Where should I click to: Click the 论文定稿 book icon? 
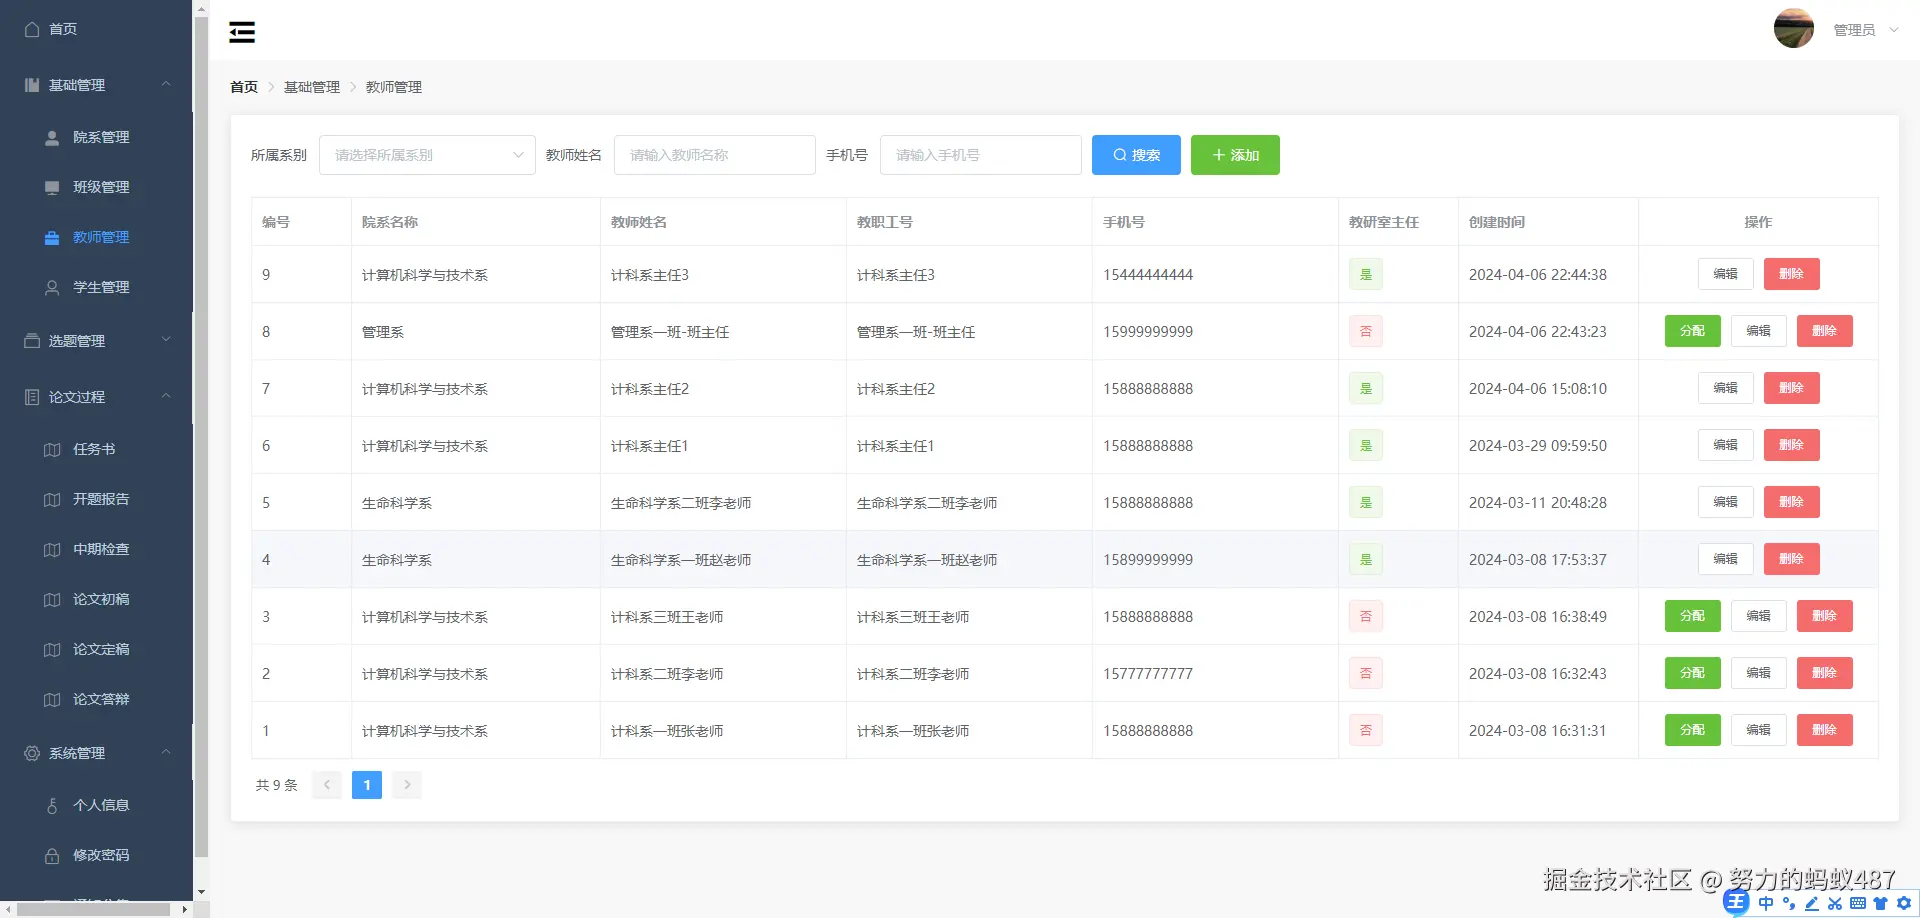52,649
